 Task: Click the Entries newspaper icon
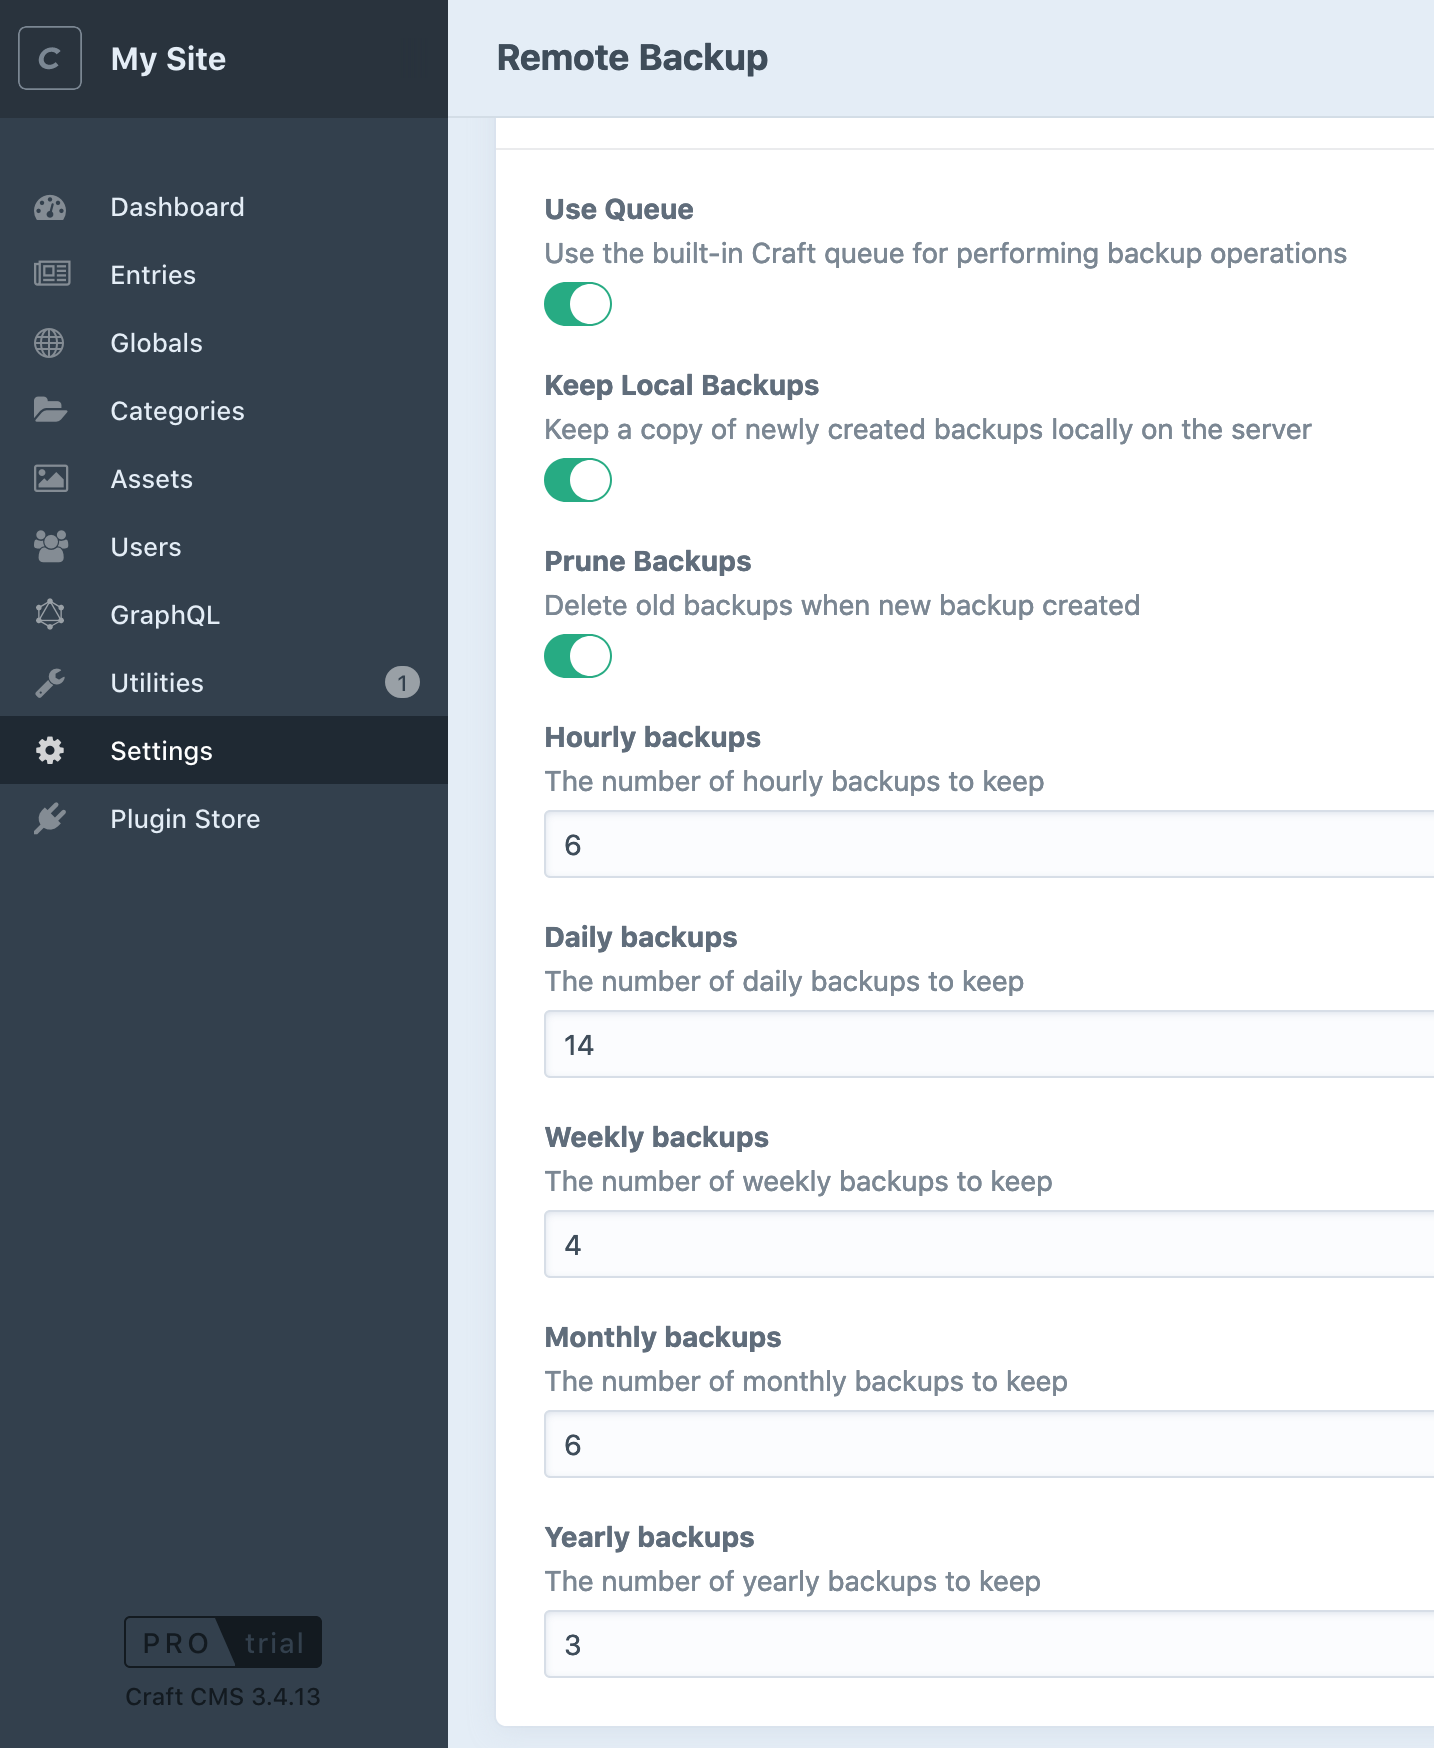click(51, 274)
